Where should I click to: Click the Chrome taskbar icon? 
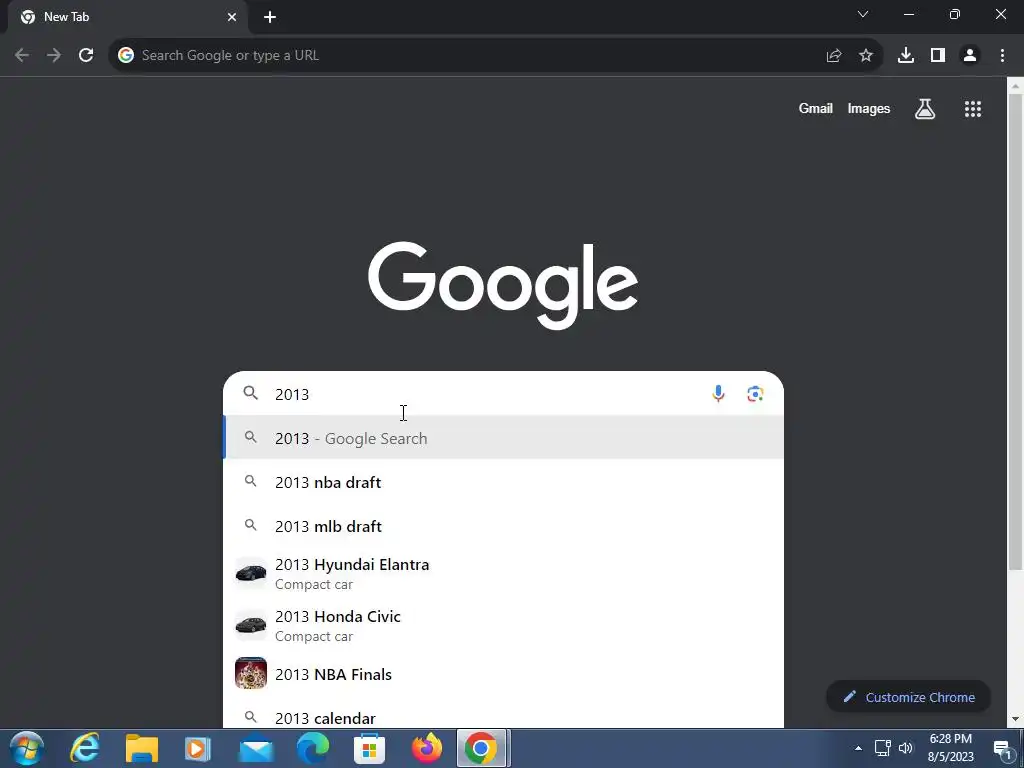point(481,748)
